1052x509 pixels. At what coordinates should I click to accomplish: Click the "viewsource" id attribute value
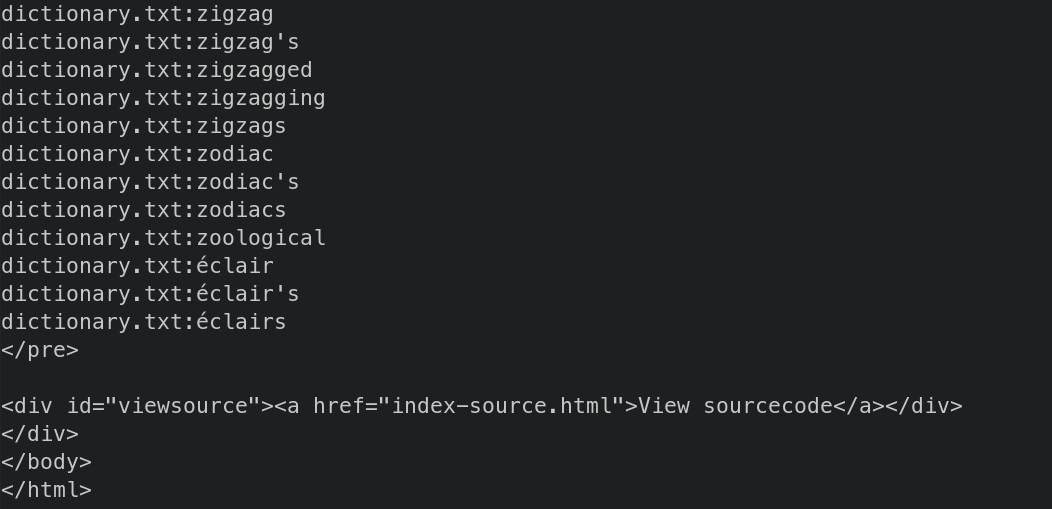[x=183, y=406]
